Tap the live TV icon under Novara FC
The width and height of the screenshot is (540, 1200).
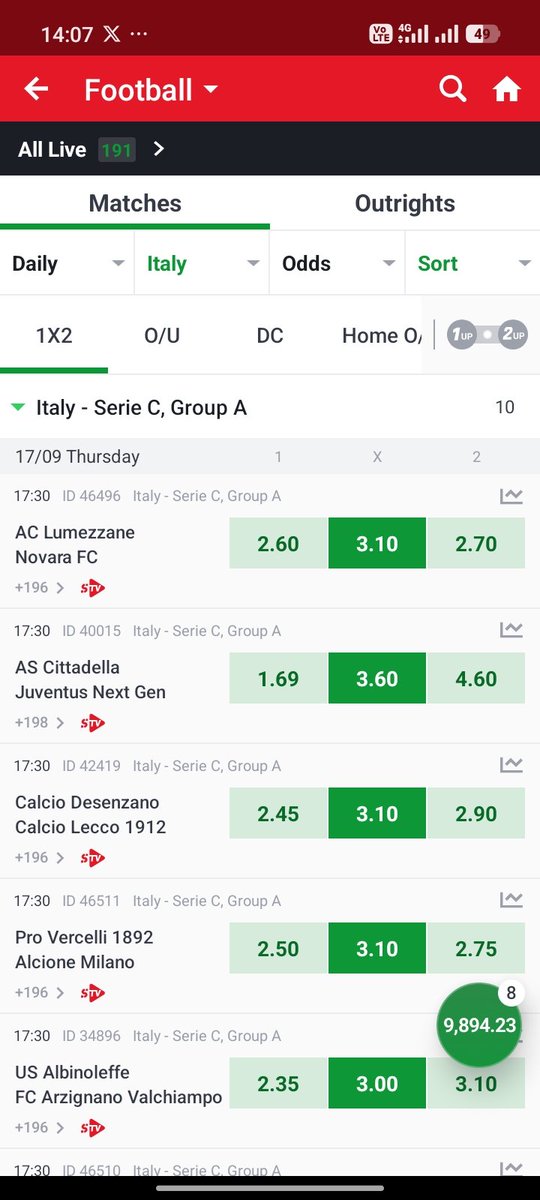[93, 587]
